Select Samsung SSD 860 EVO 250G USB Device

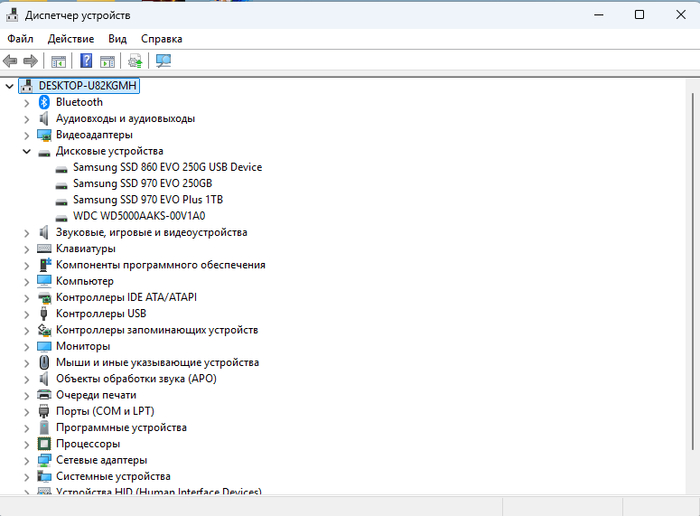tap(167, 167)
